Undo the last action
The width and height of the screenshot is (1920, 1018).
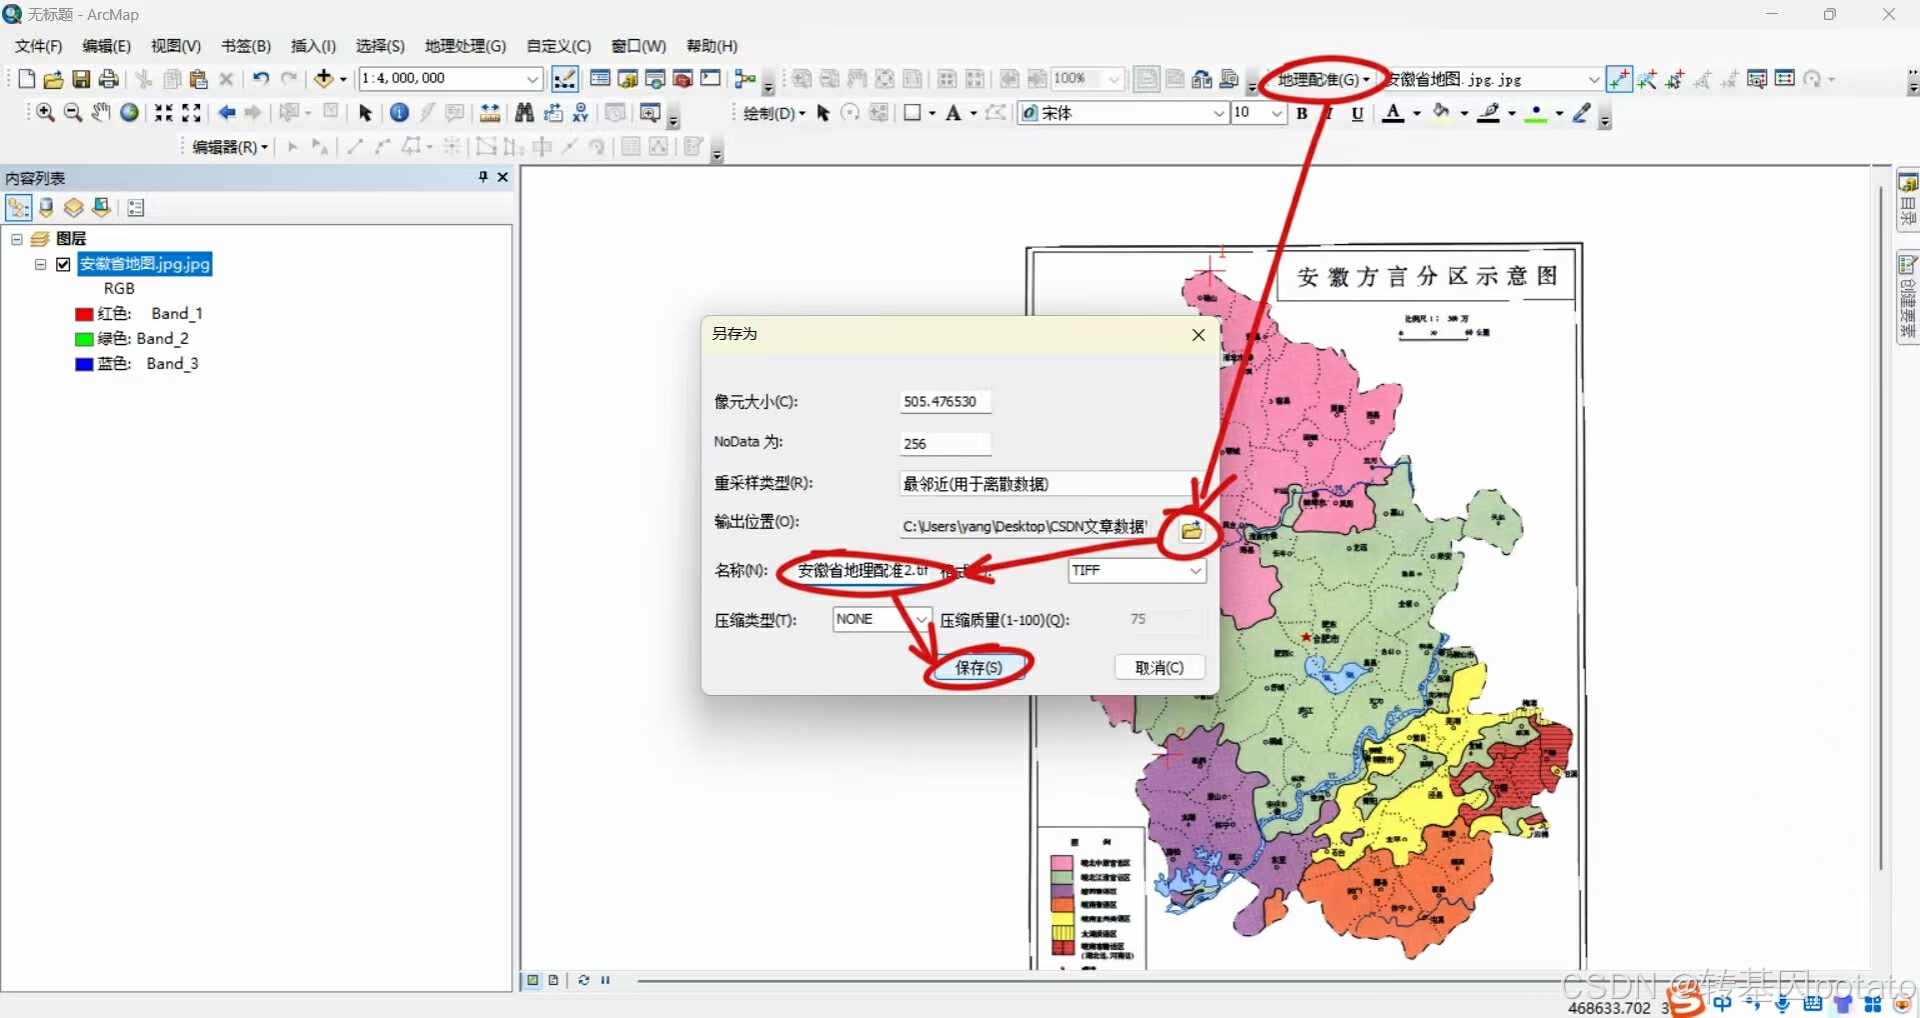click(261, 79)
